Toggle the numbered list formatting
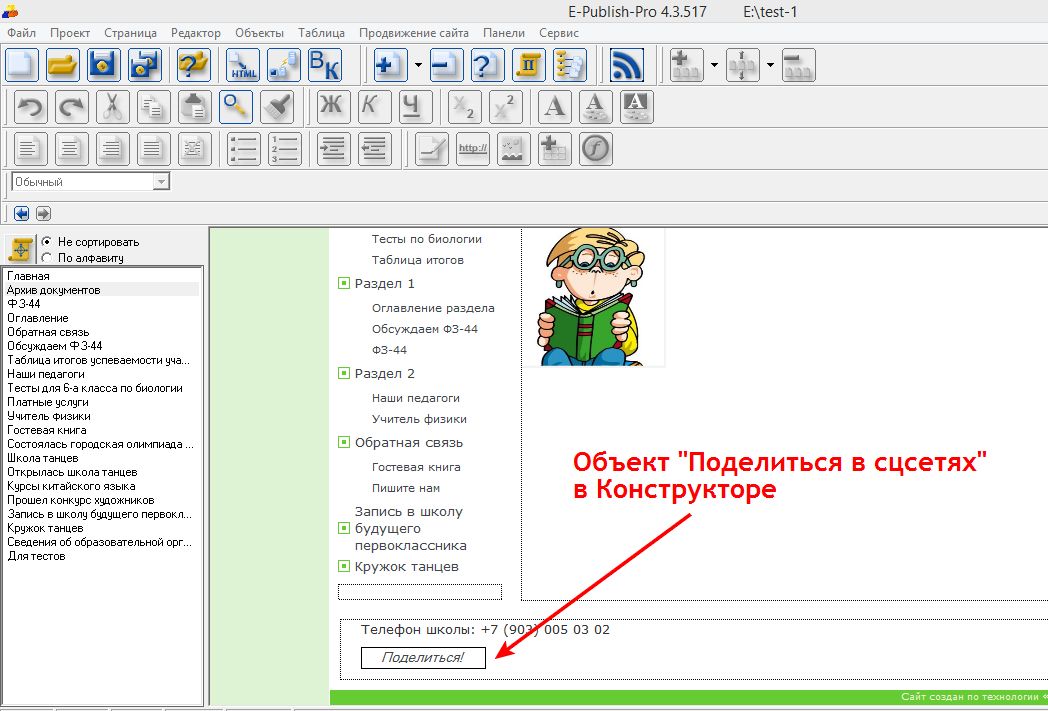Viewport: 1048px width, 711px height. click(x=285, y=148)
